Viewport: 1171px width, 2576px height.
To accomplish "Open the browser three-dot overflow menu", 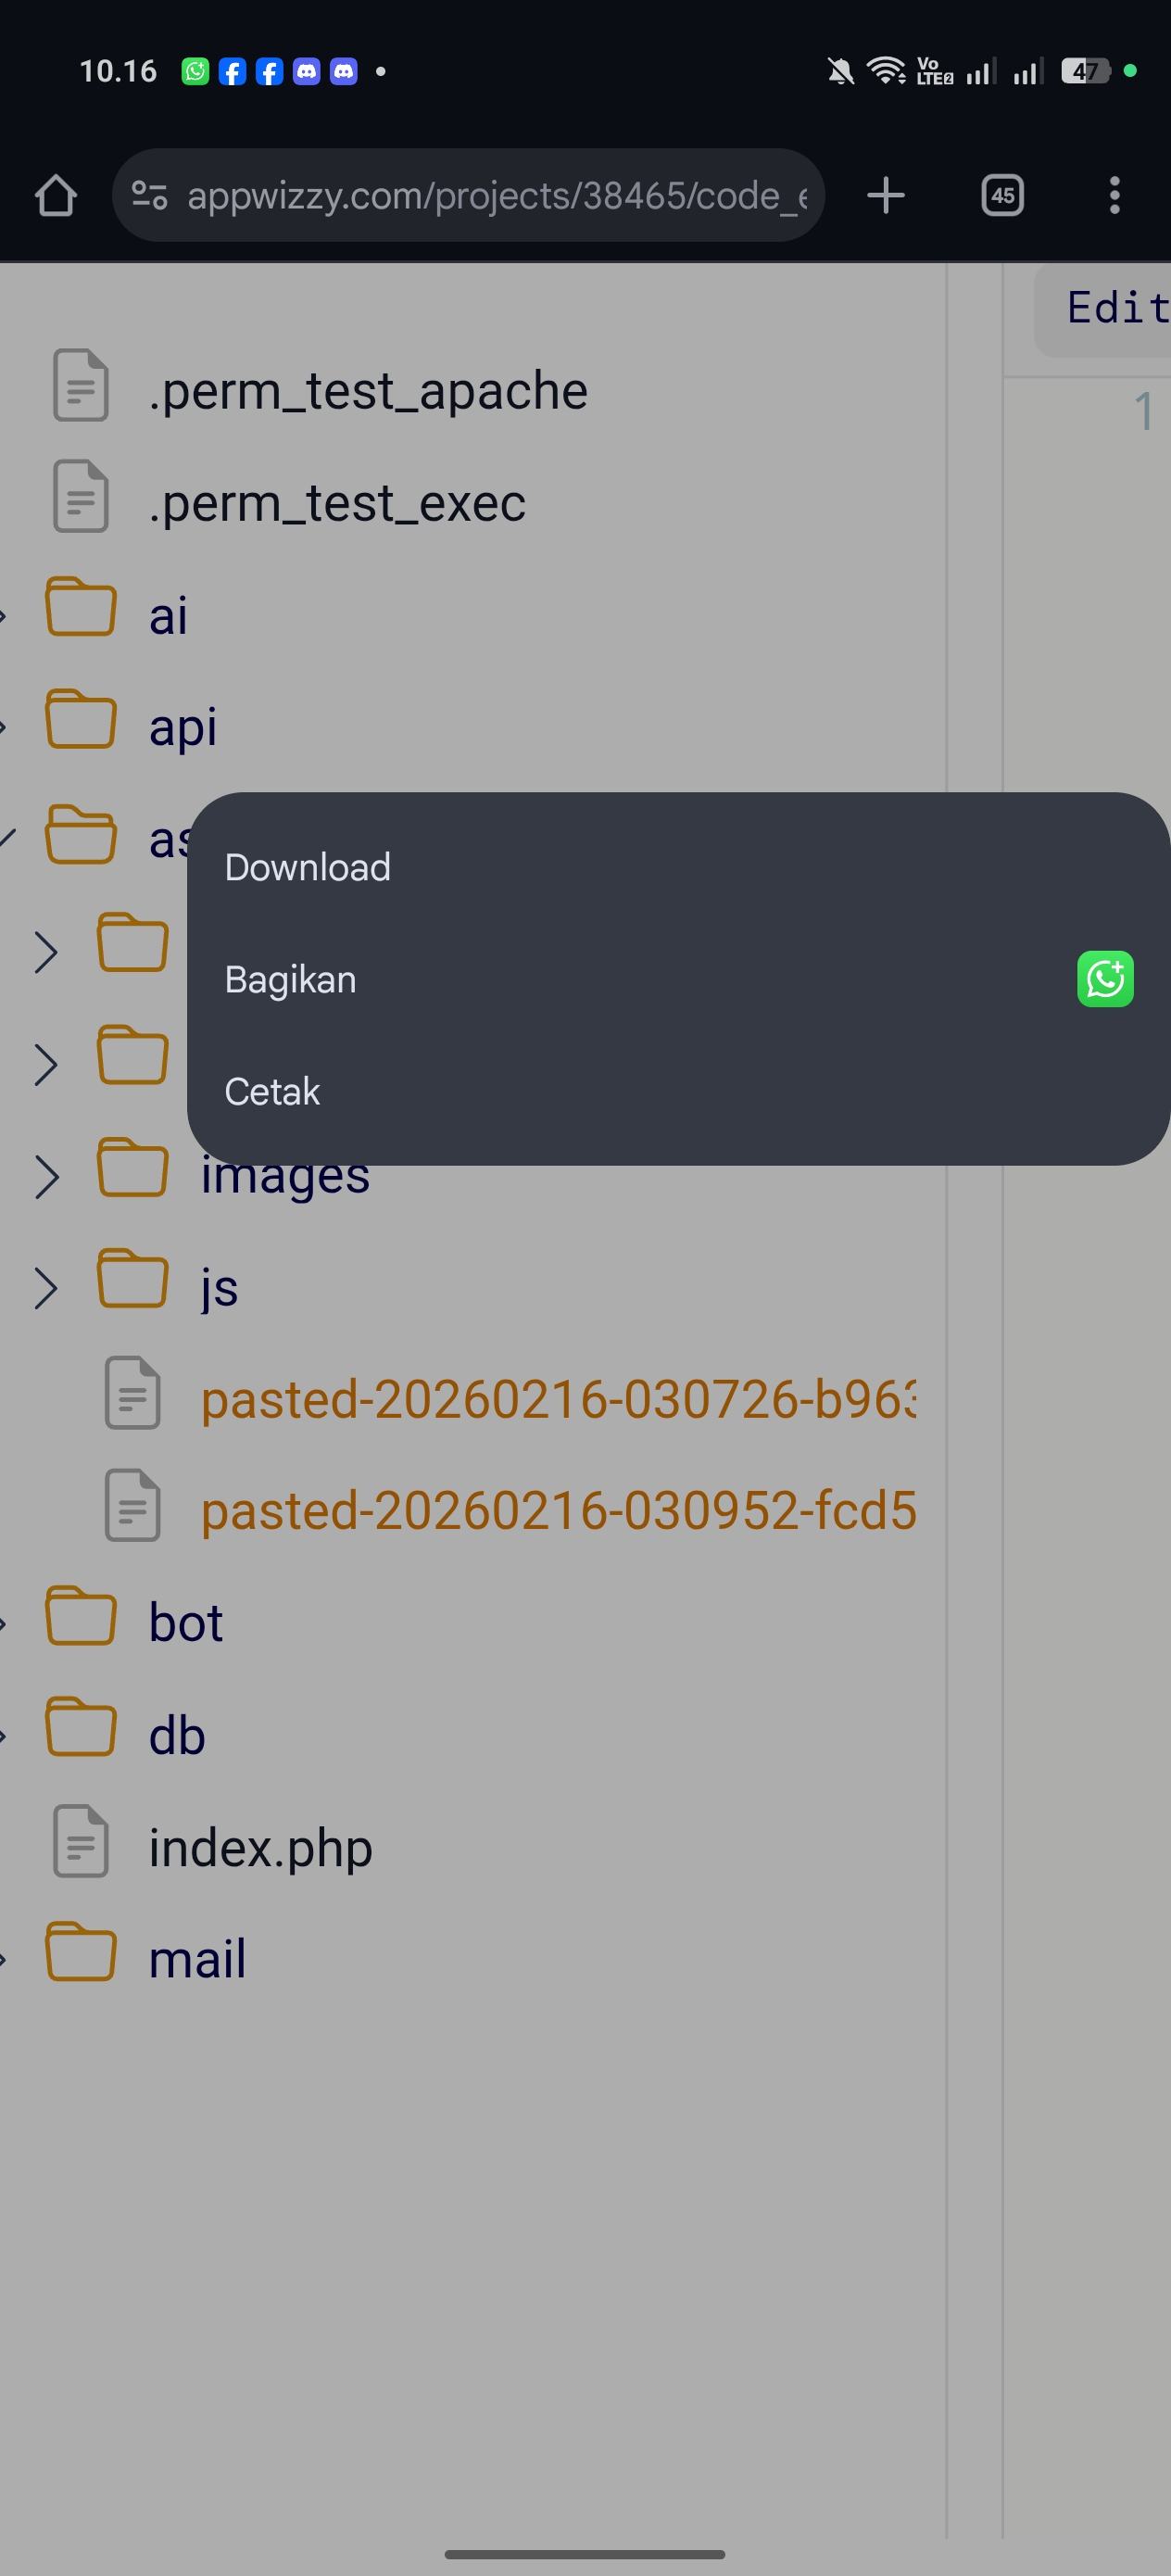I will pyautogui.click(x=1114, y=196).
